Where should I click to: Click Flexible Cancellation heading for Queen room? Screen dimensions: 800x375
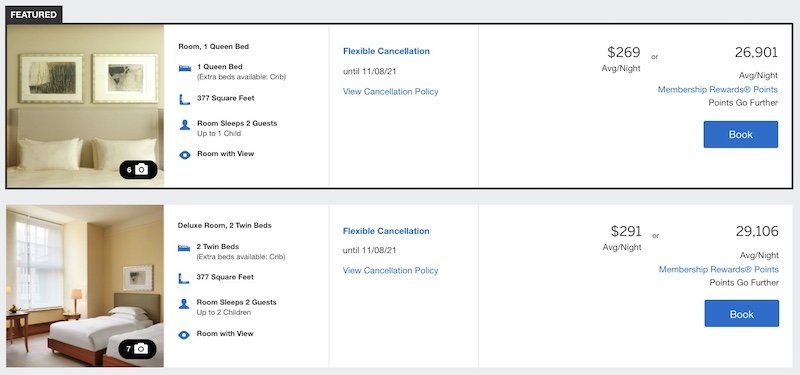386,51
